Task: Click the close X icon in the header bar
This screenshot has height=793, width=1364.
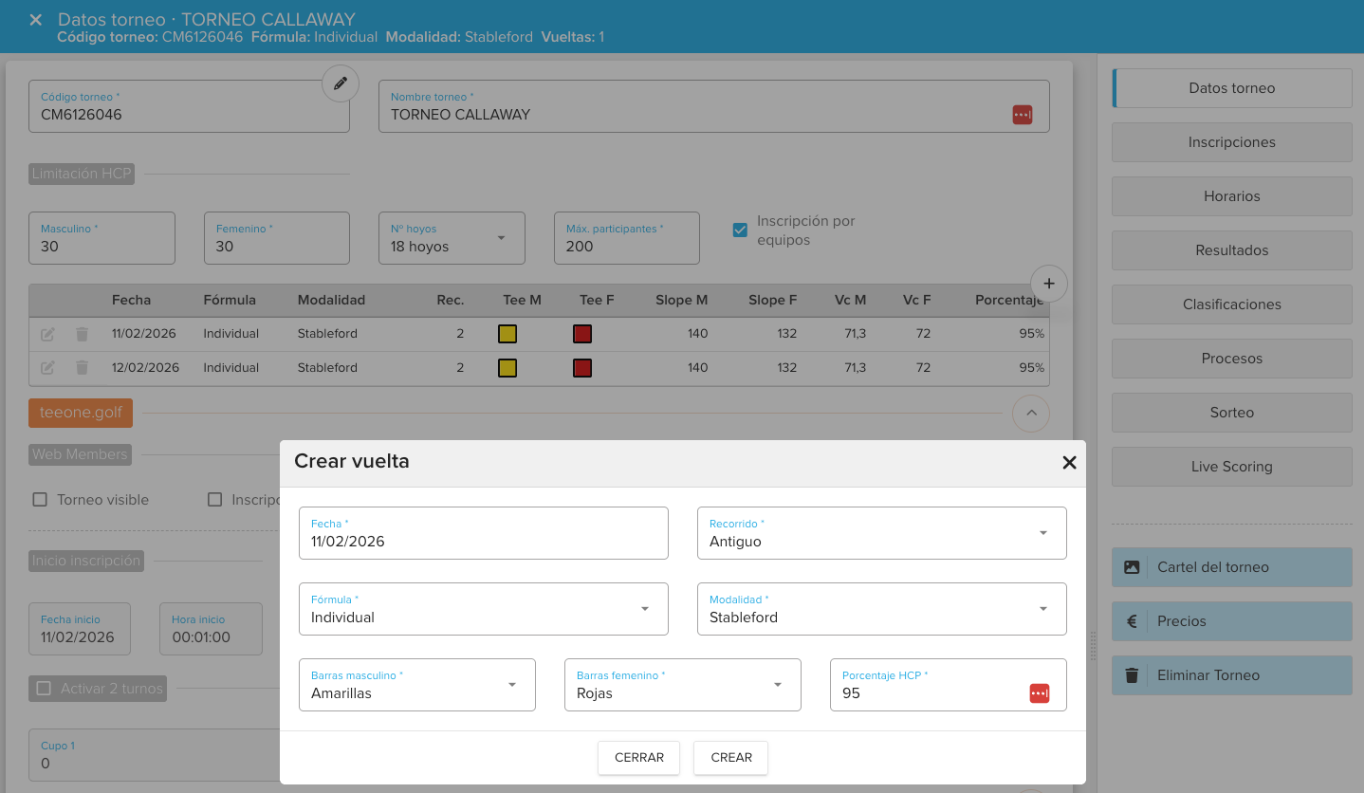Action: pos(36,20)
